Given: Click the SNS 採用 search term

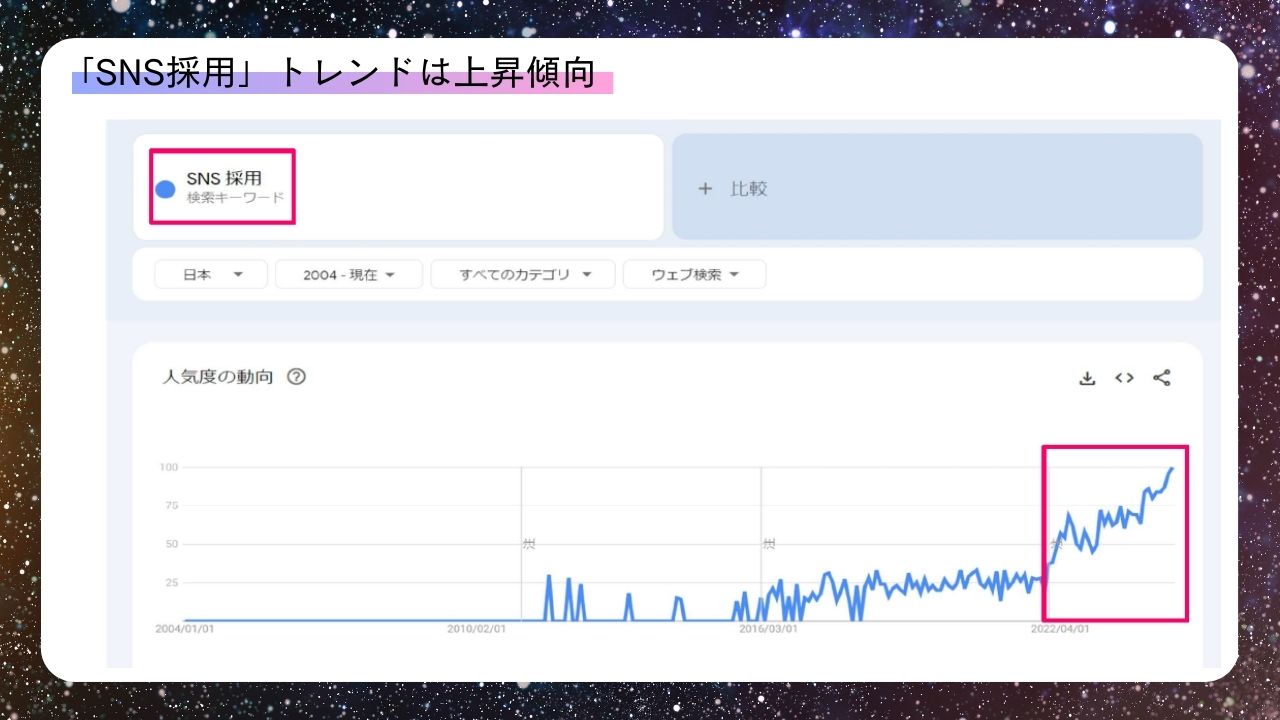Looking at the screenshot, I should click(224, 179).
